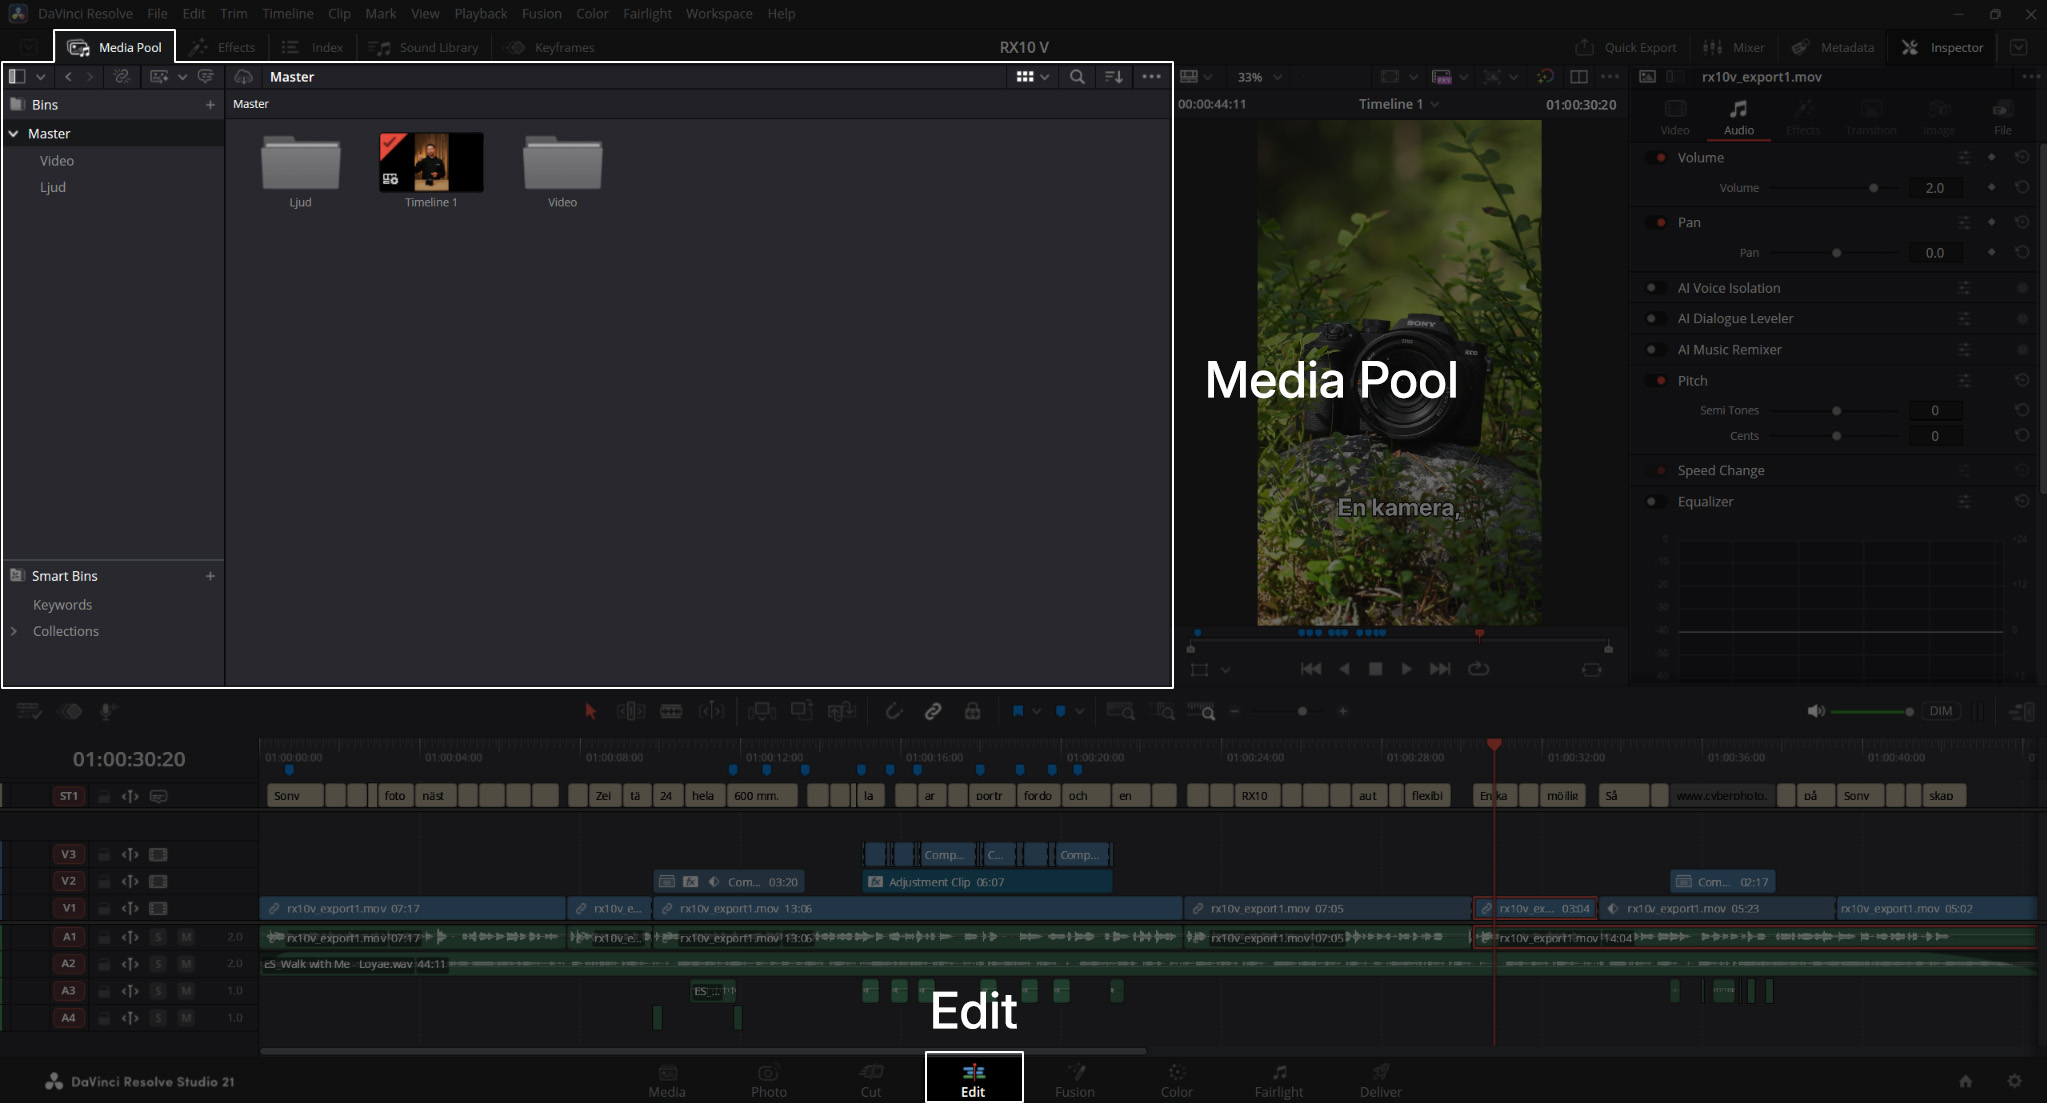
Task: Disable the Volume section toggle
Action: pyautogui.click(x=1660, y=158)
